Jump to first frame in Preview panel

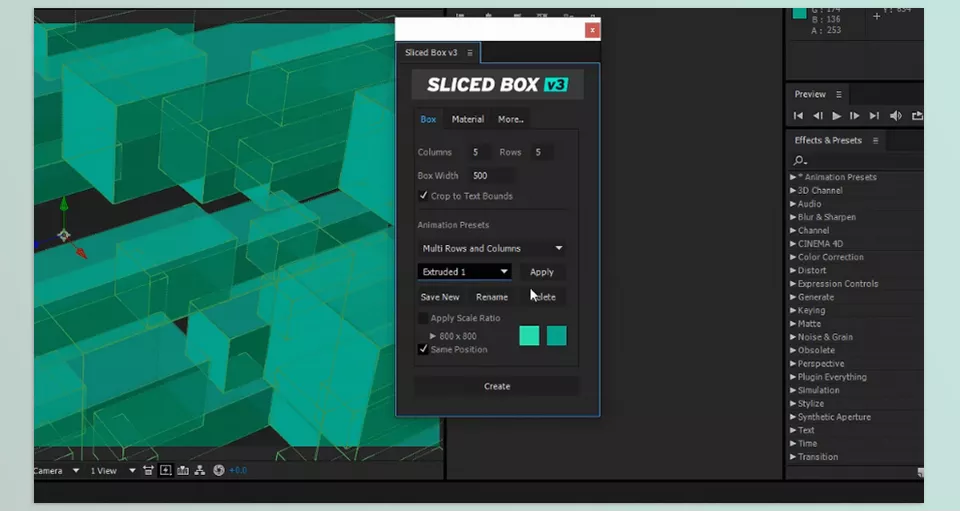pos(798,116)
